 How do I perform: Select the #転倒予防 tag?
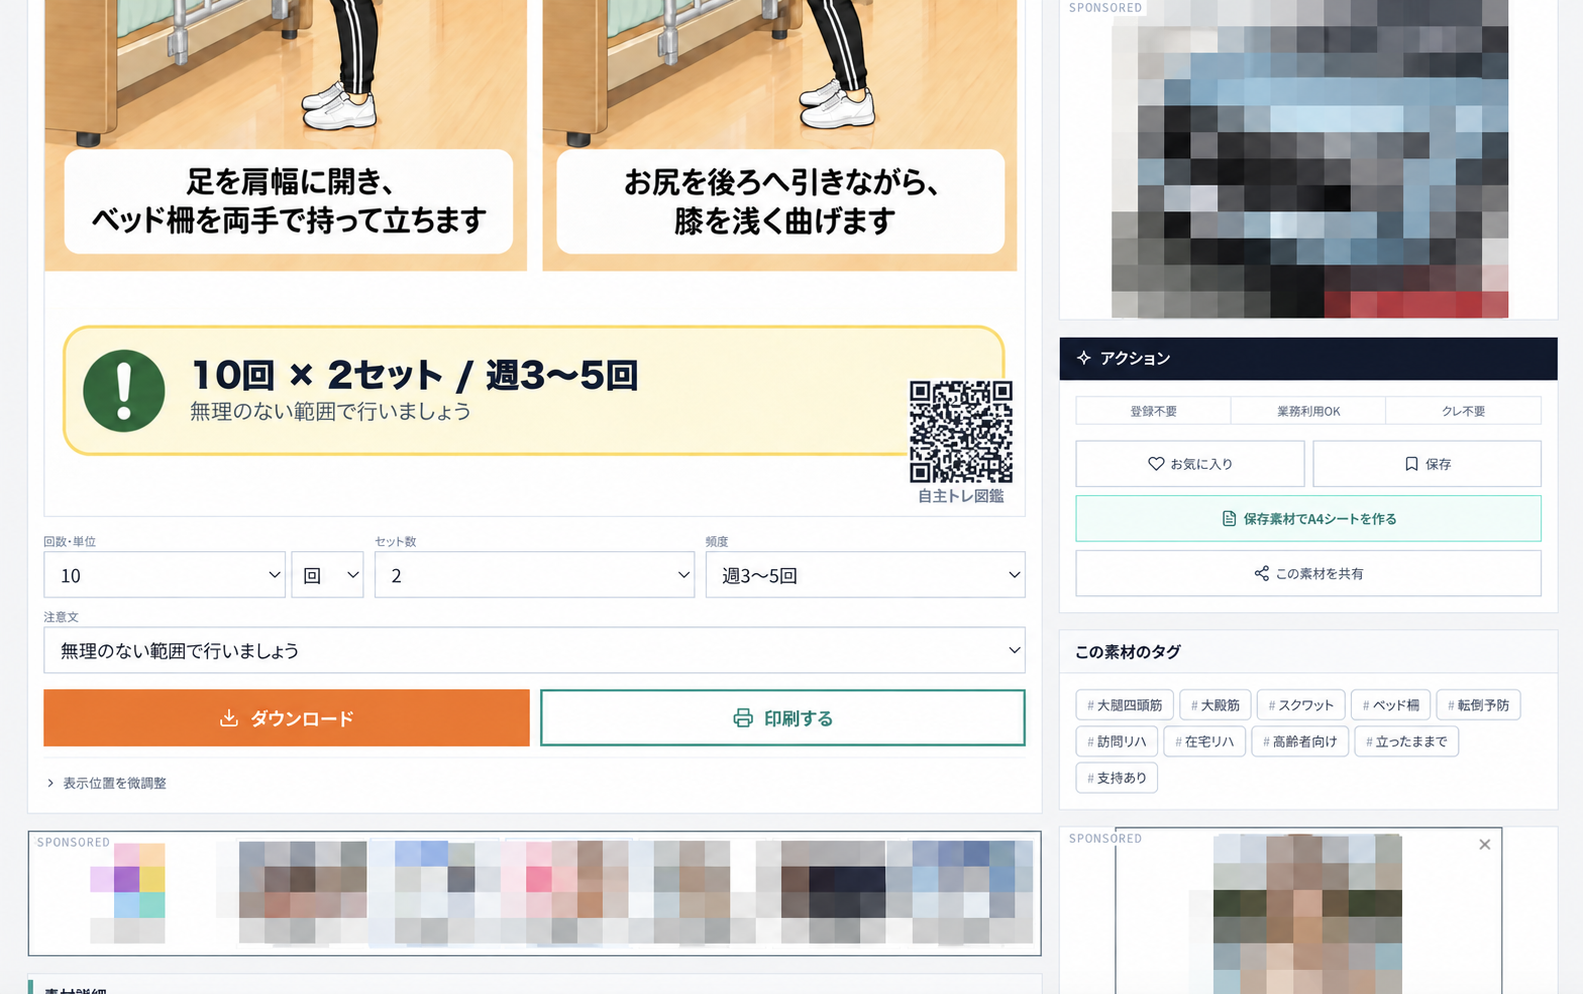click(1479, 705)
